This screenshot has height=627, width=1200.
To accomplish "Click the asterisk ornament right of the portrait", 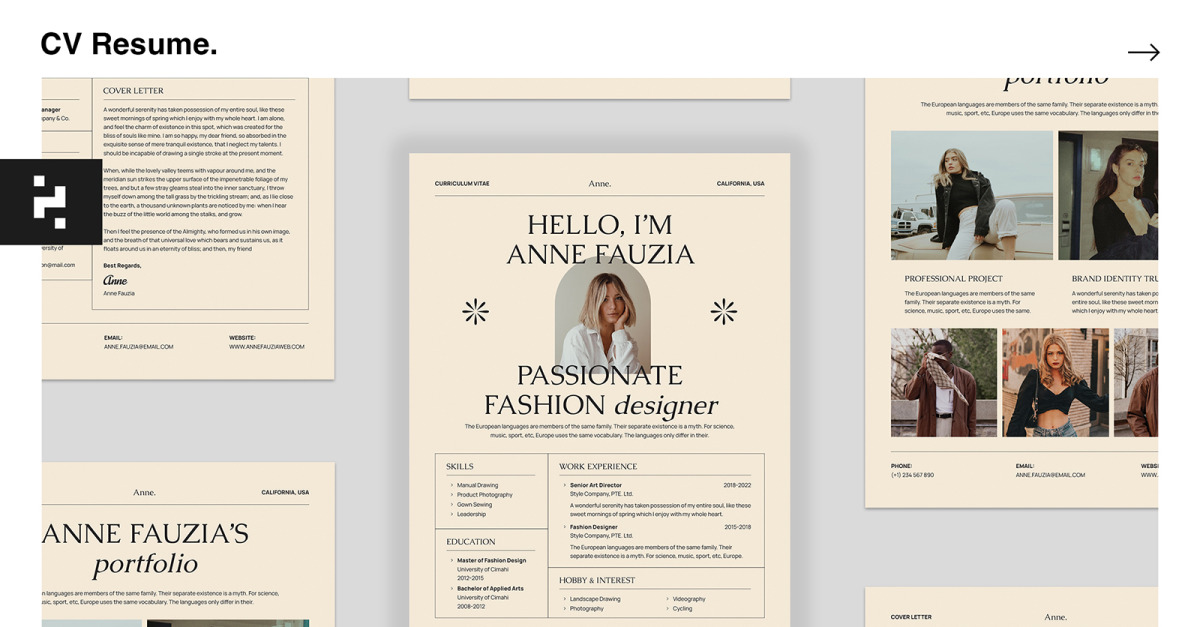I will pos(723,311).
